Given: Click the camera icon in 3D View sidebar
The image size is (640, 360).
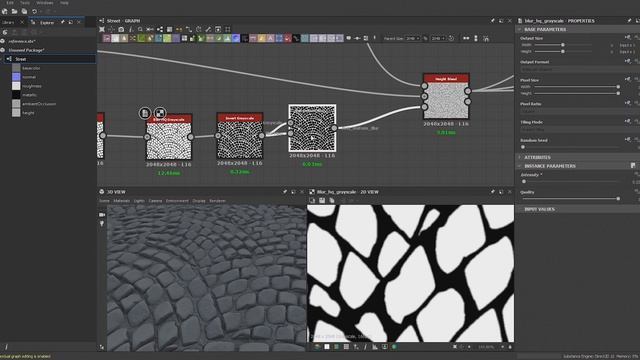Looking at the screenshot, I should 102,215.
